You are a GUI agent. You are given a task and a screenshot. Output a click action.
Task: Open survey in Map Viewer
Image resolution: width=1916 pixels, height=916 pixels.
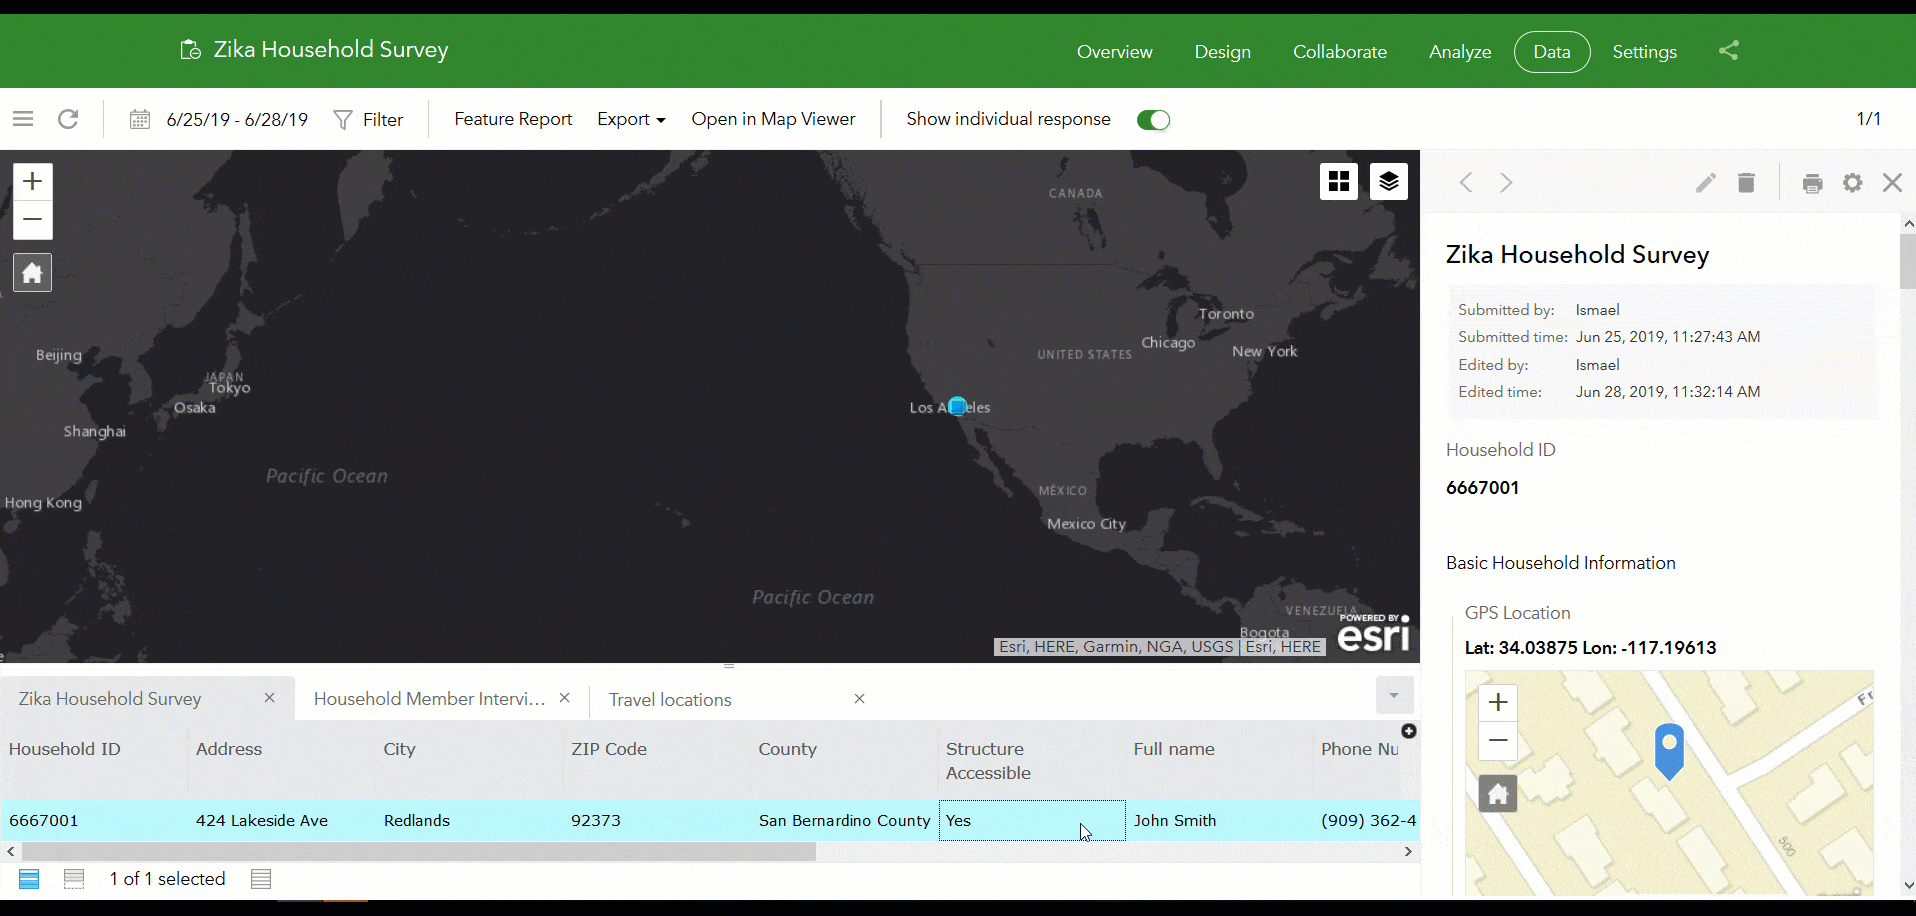(x=773, y=119)
